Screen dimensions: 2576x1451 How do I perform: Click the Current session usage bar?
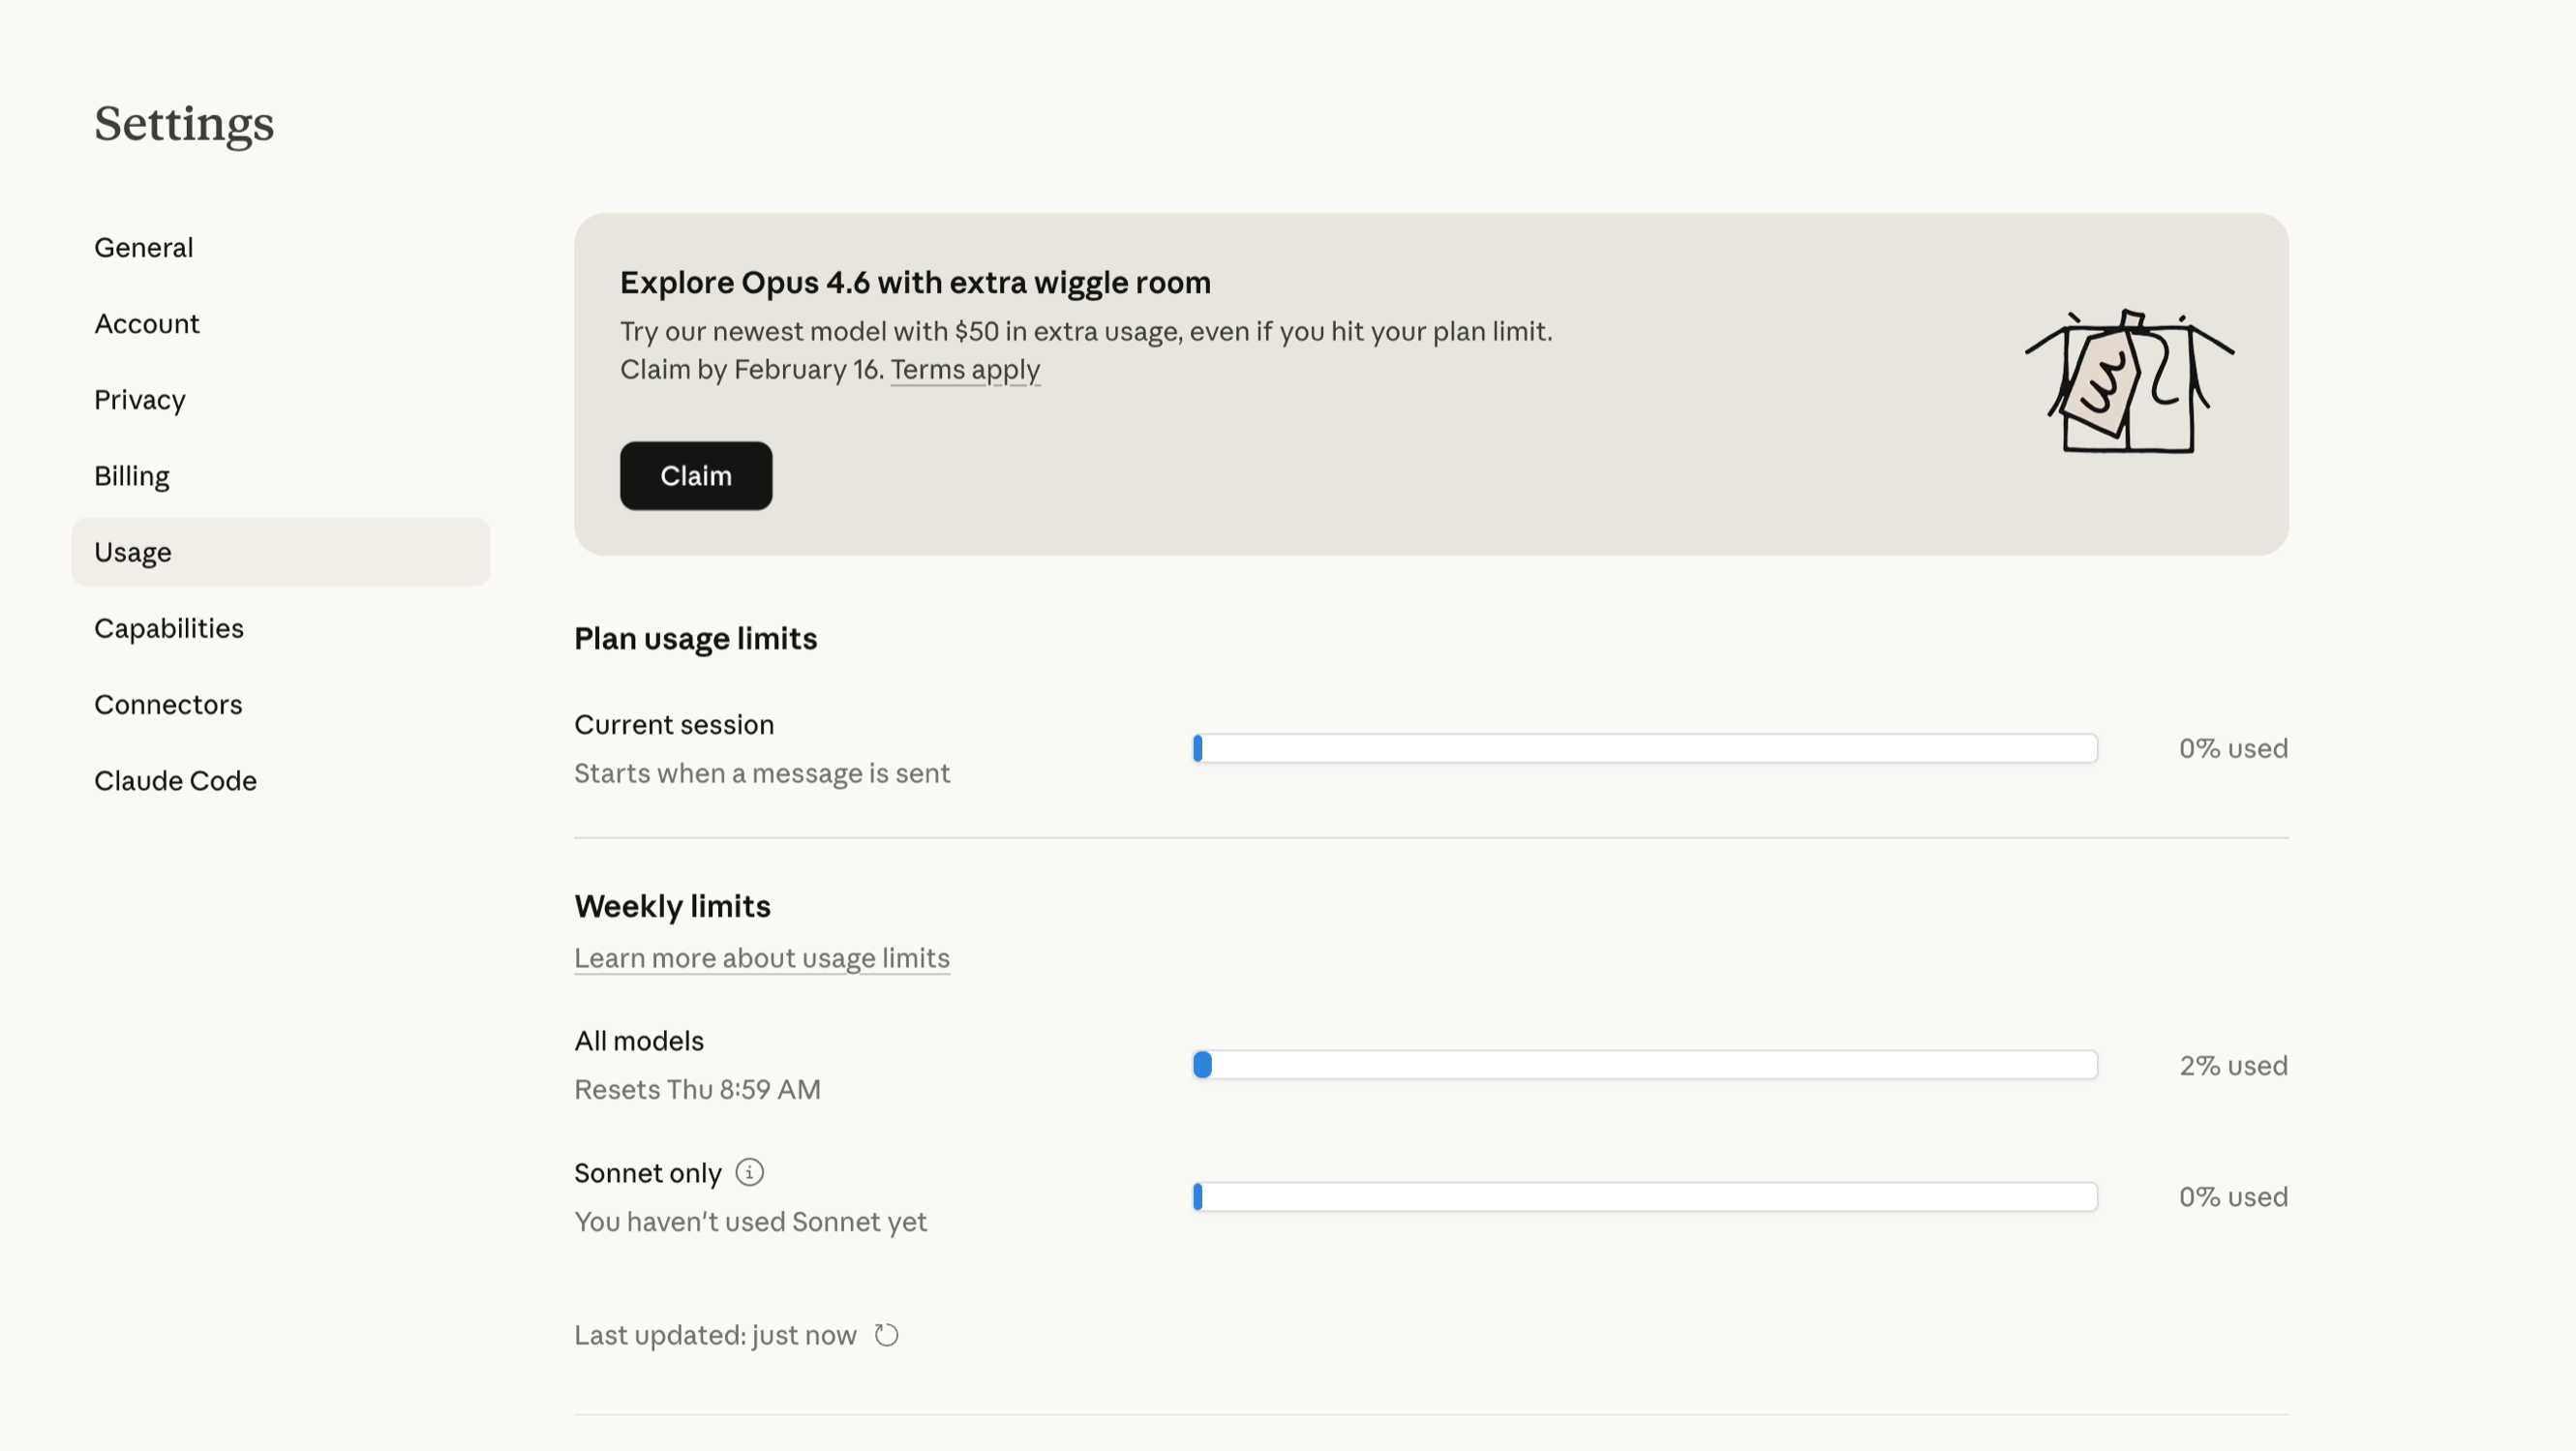pyautogui.click(x=1644, y=748)
